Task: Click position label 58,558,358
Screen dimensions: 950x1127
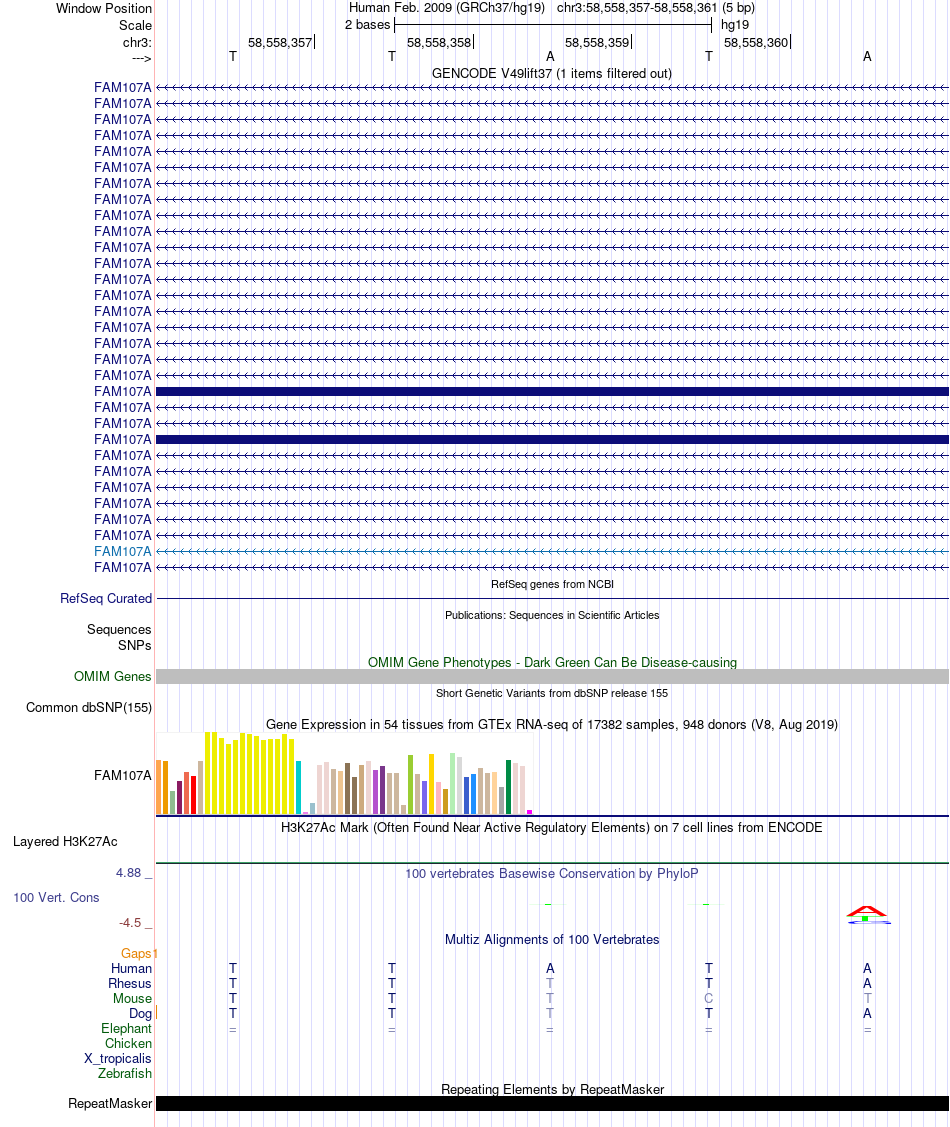Action: [x=439, y=42]
